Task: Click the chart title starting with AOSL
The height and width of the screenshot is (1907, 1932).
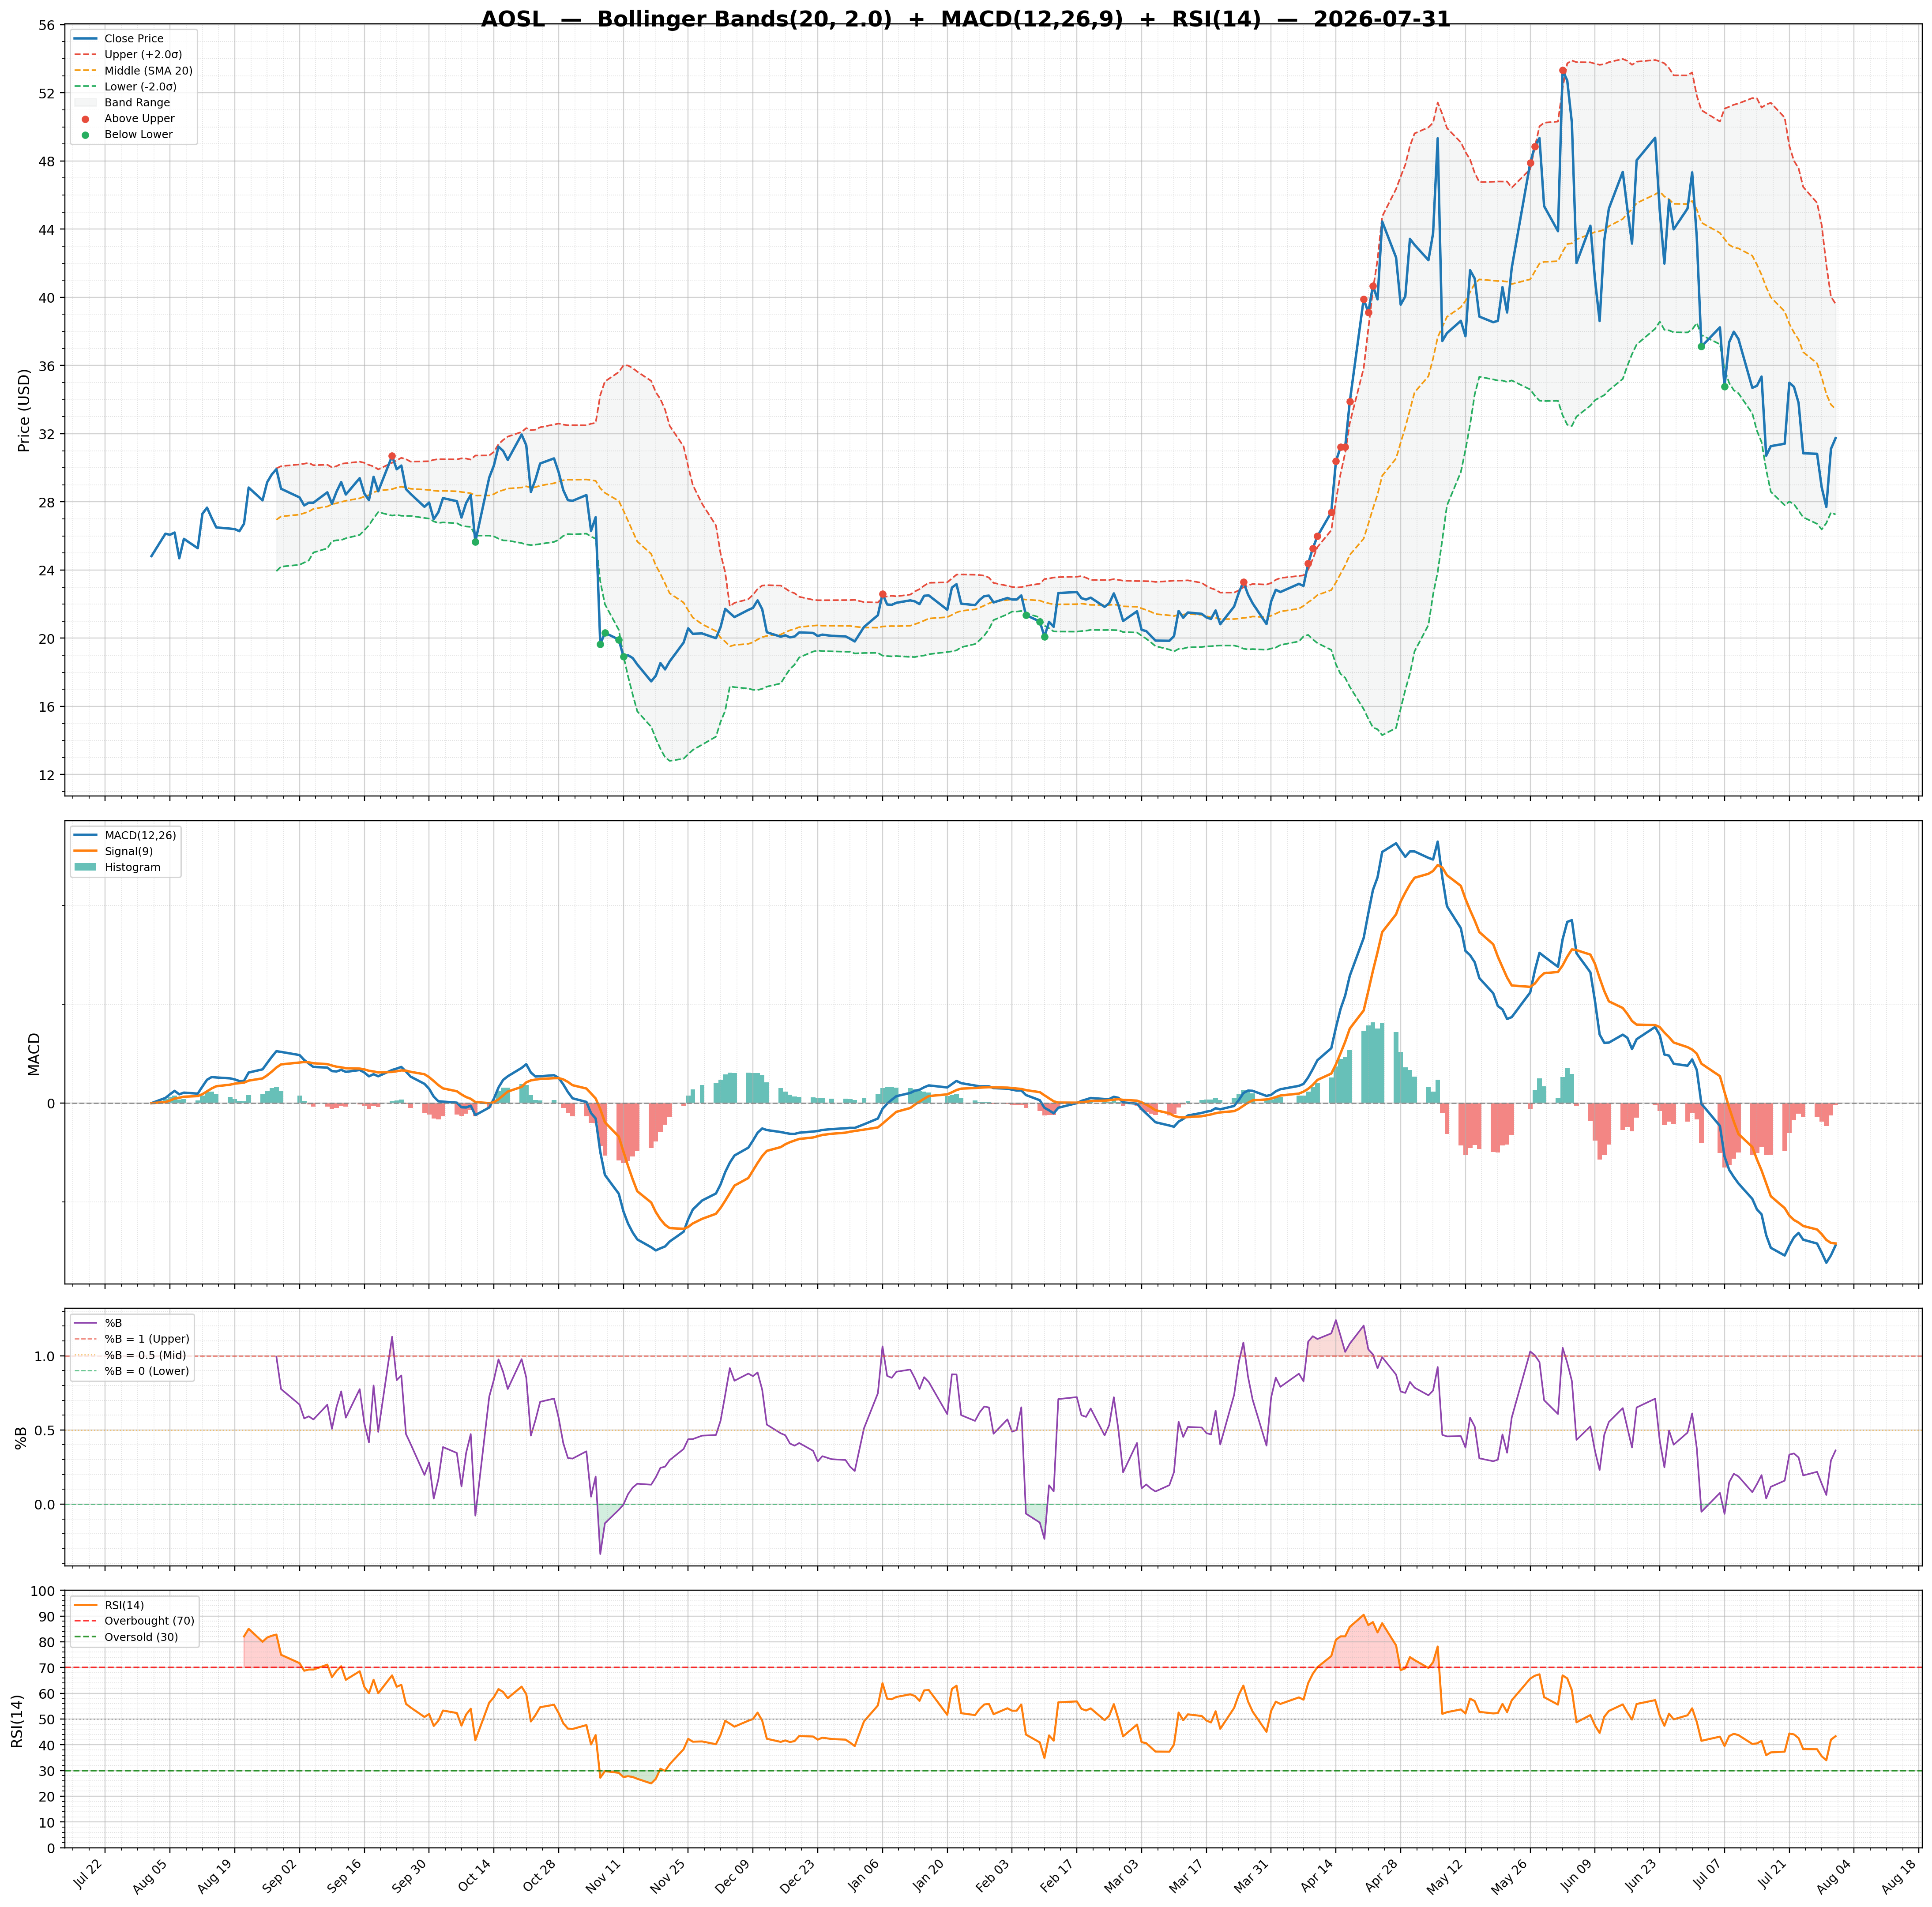Action: [x=965, y=20]
